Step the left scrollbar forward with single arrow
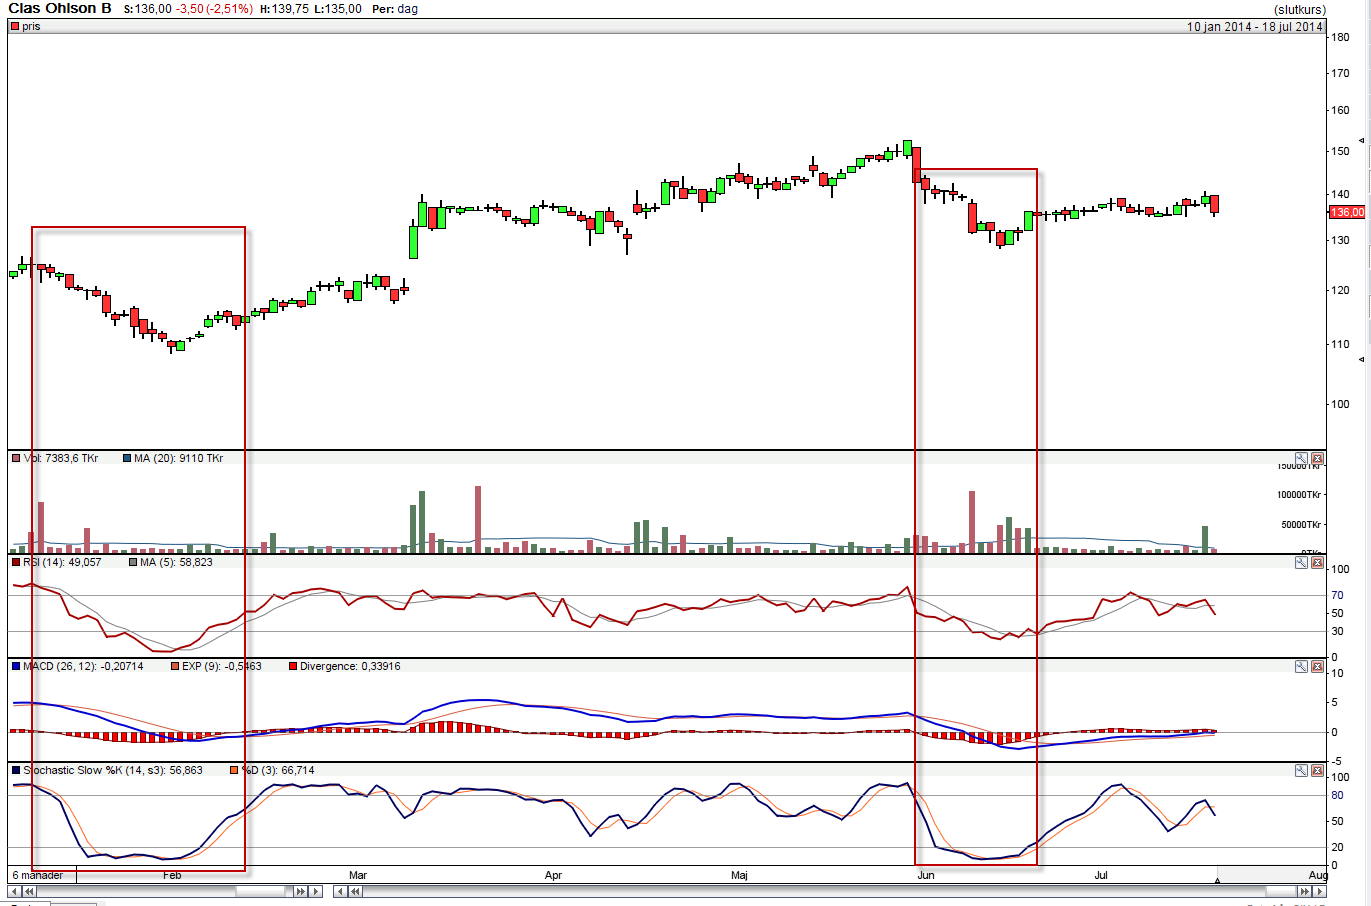The height and width of the screenshot is (906, 1371). coord(315,892)
